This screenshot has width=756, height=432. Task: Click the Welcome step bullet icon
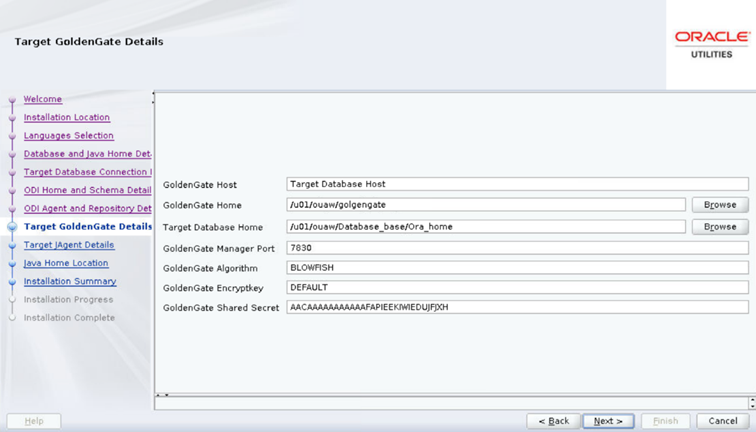click(13, 99)
